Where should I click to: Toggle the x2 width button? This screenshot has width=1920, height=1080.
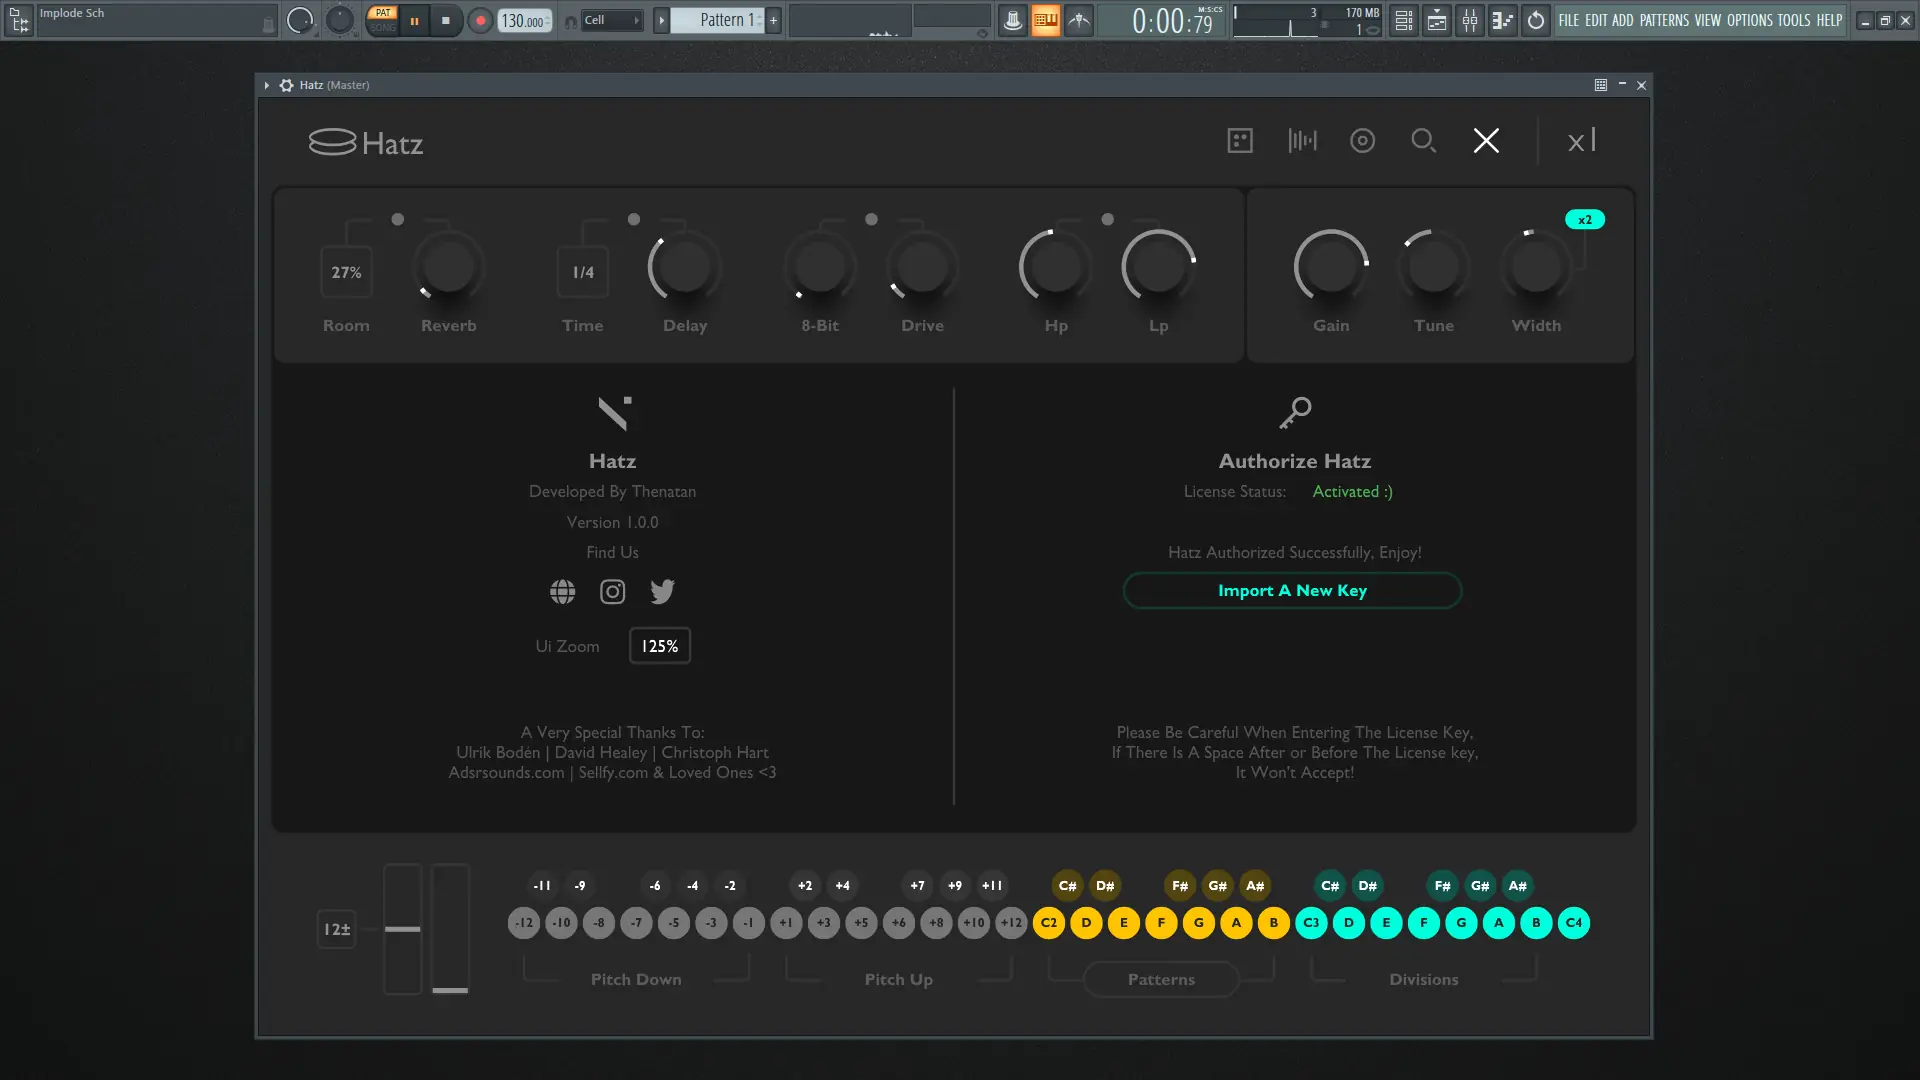[1584, 220]
